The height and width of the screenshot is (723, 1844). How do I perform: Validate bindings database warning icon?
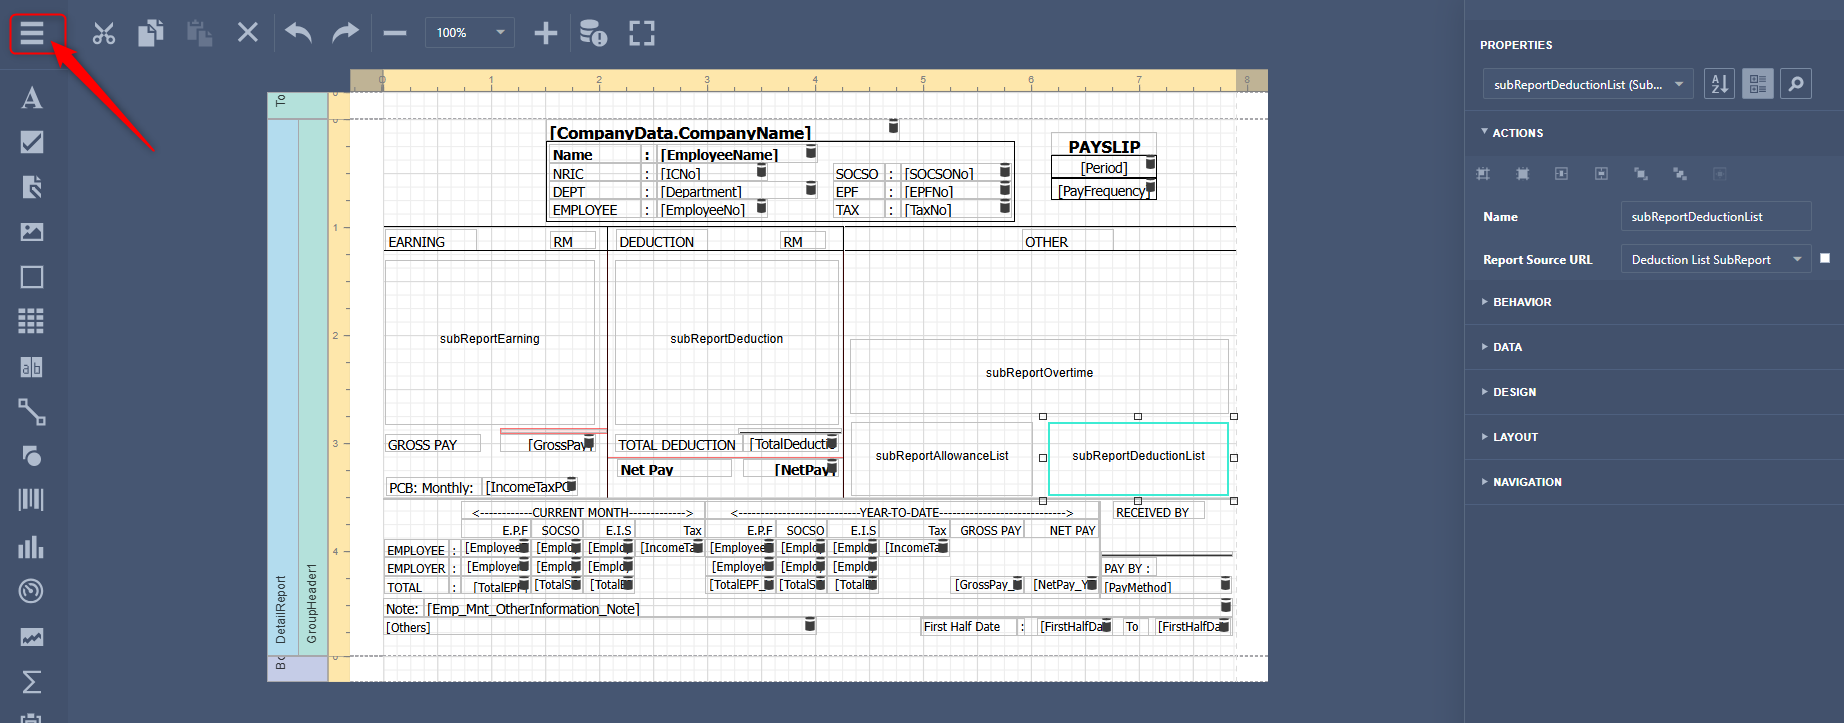594,33
